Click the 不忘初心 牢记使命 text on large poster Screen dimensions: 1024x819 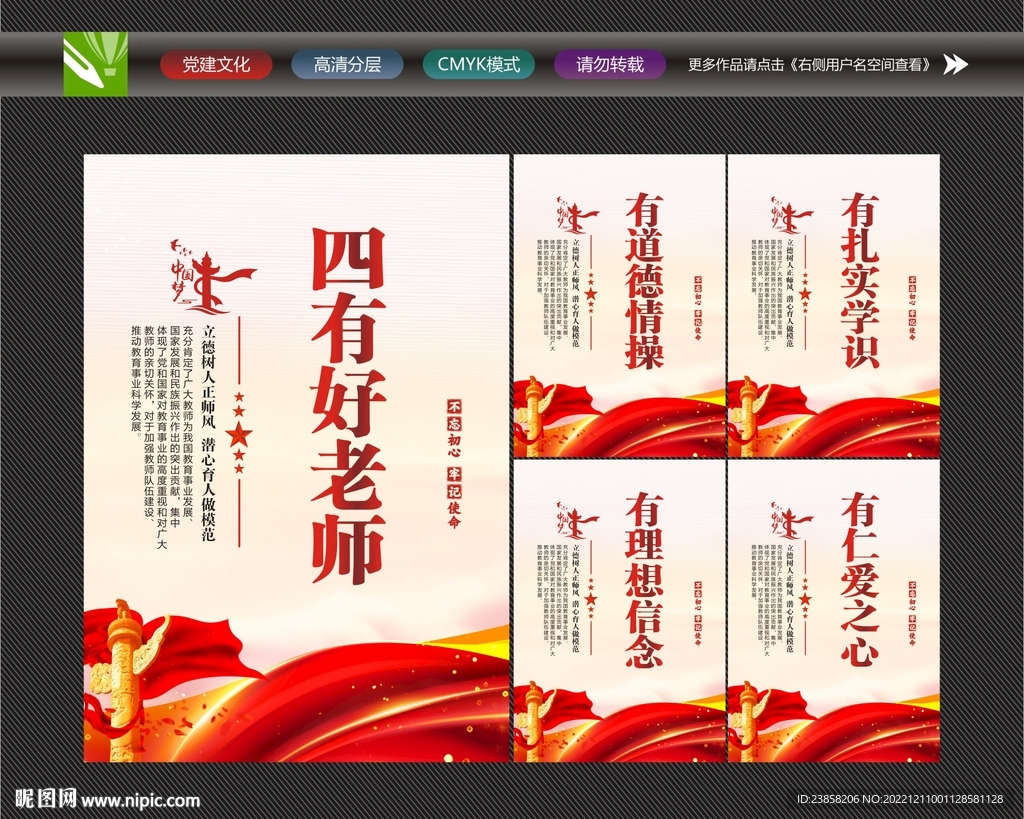(x=454, y=463)
